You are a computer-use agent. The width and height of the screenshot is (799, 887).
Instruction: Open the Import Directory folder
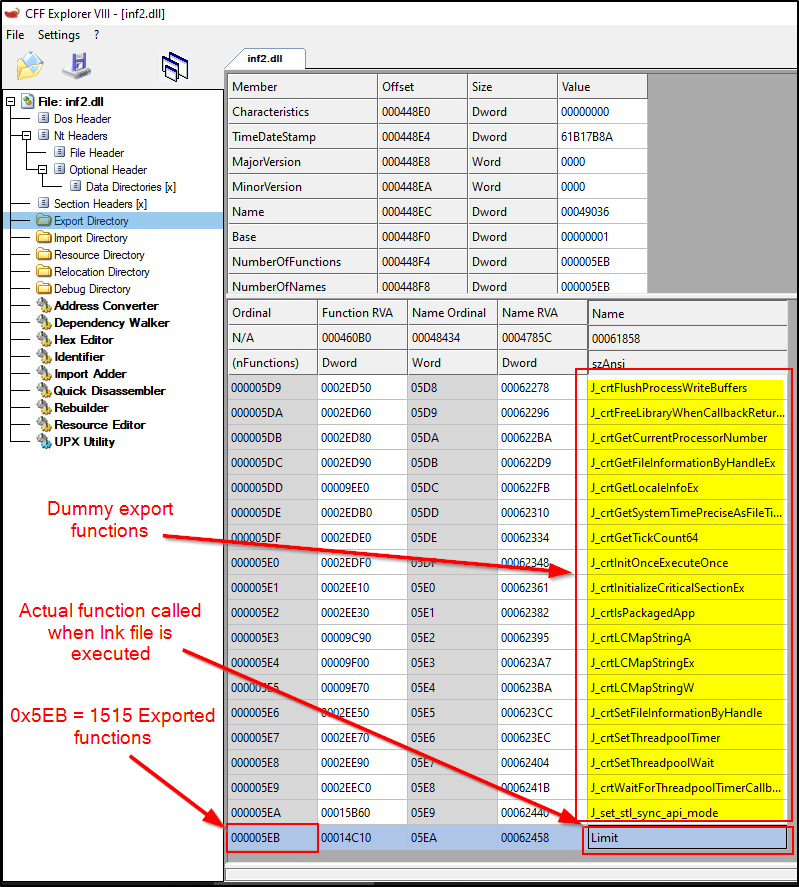pyautogui.click(x=91, y=238)
